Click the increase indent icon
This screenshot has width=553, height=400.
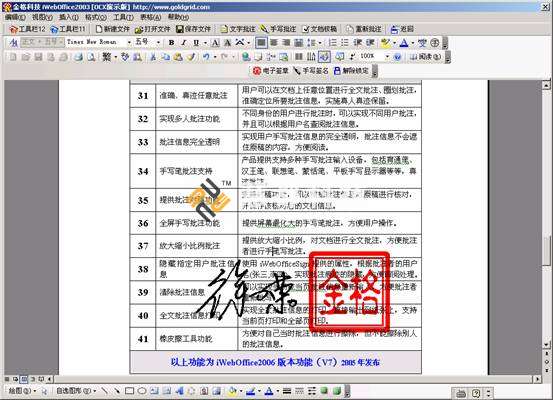point(370,43)
